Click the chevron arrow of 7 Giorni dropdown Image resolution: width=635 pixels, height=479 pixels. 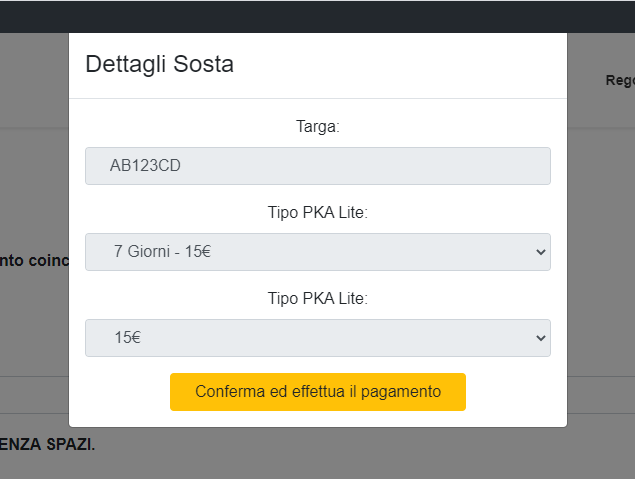coord(541,252)
